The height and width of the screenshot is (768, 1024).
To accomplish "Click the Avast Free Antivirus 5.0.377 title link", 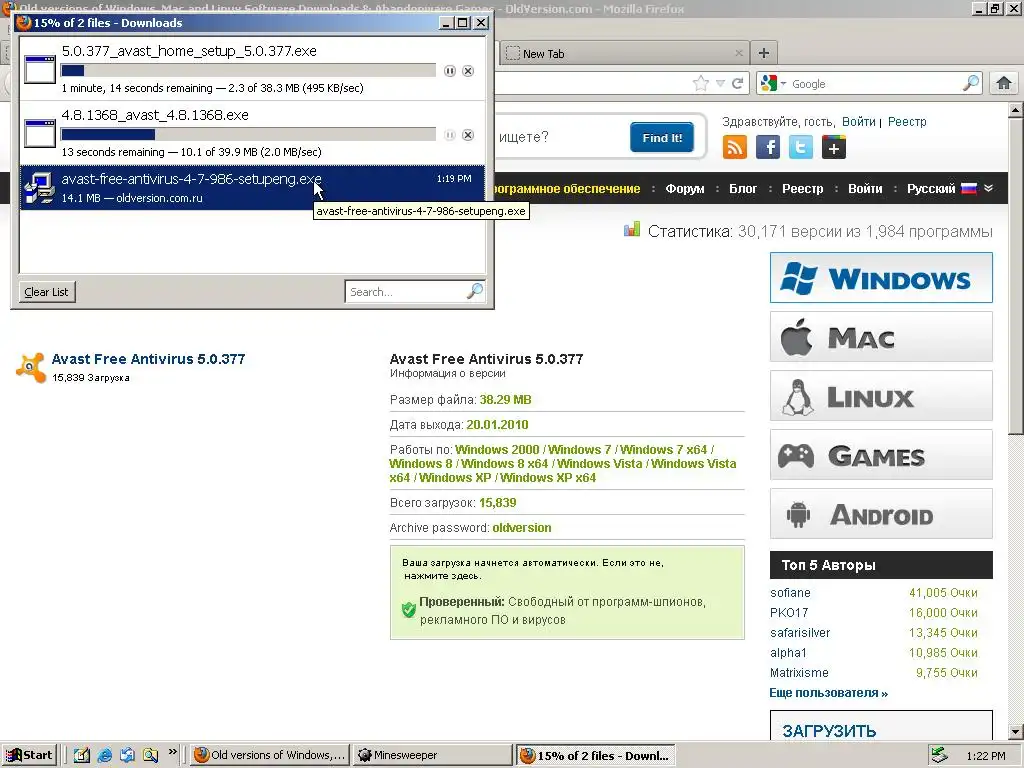I will pos(148,359).
